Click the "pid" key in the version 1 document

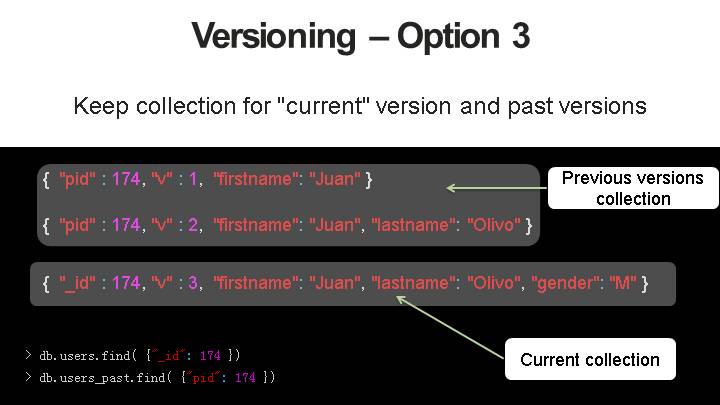76,180
